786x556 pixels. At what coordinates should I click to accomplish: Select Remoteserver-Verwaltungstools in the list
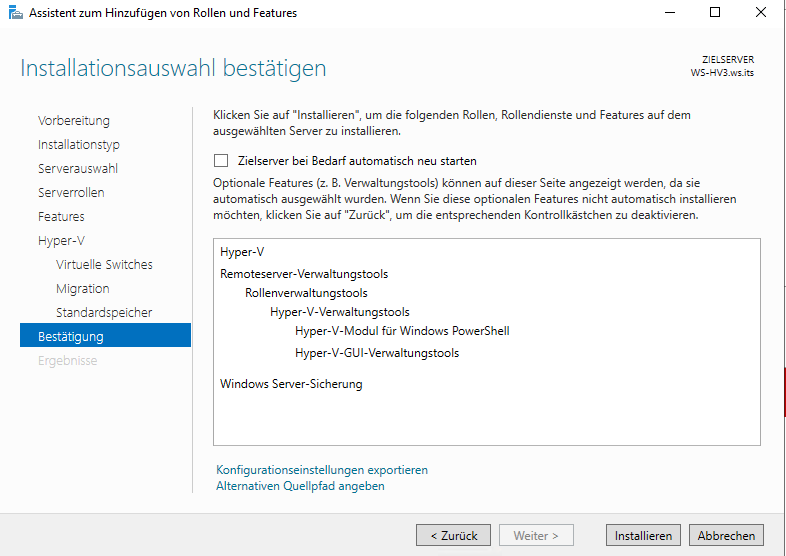pyautogui.click(x=304, y=274)
